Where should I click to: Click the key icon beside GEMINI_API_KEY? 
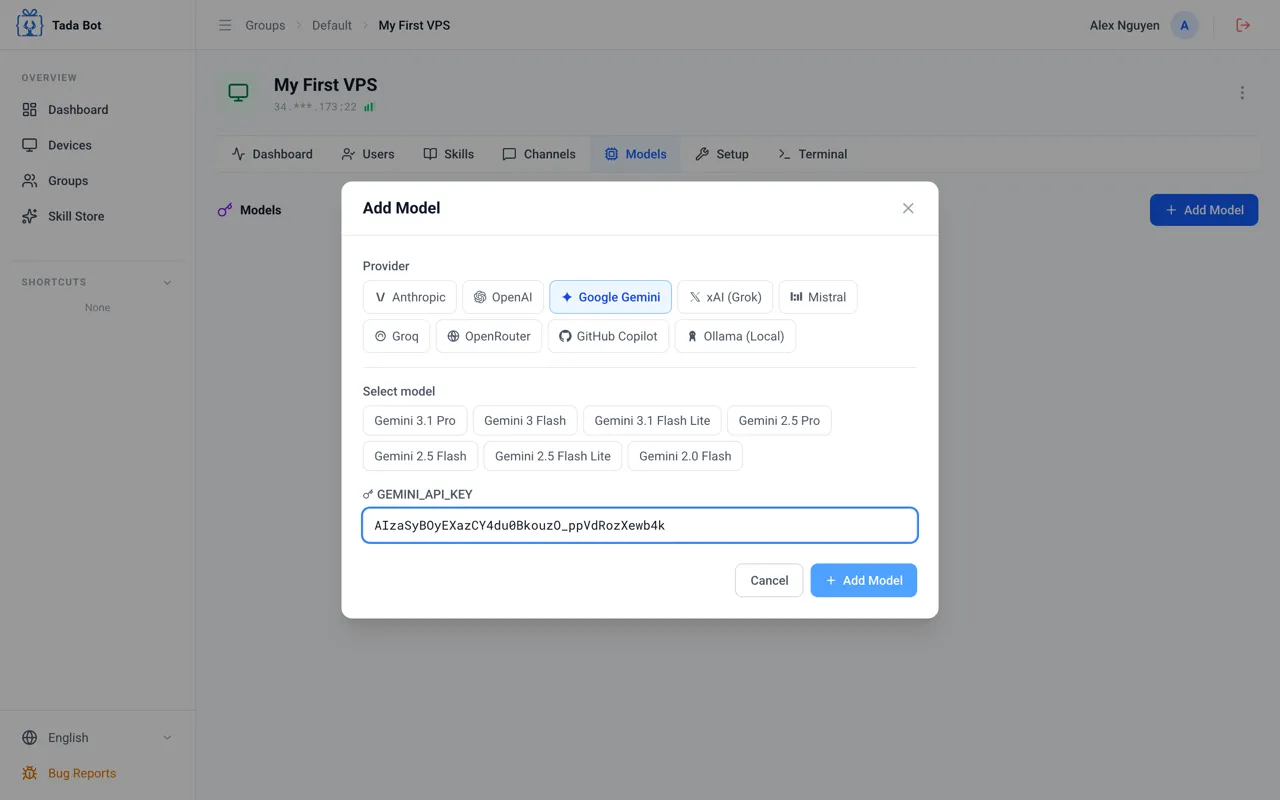tap(368, 494)
